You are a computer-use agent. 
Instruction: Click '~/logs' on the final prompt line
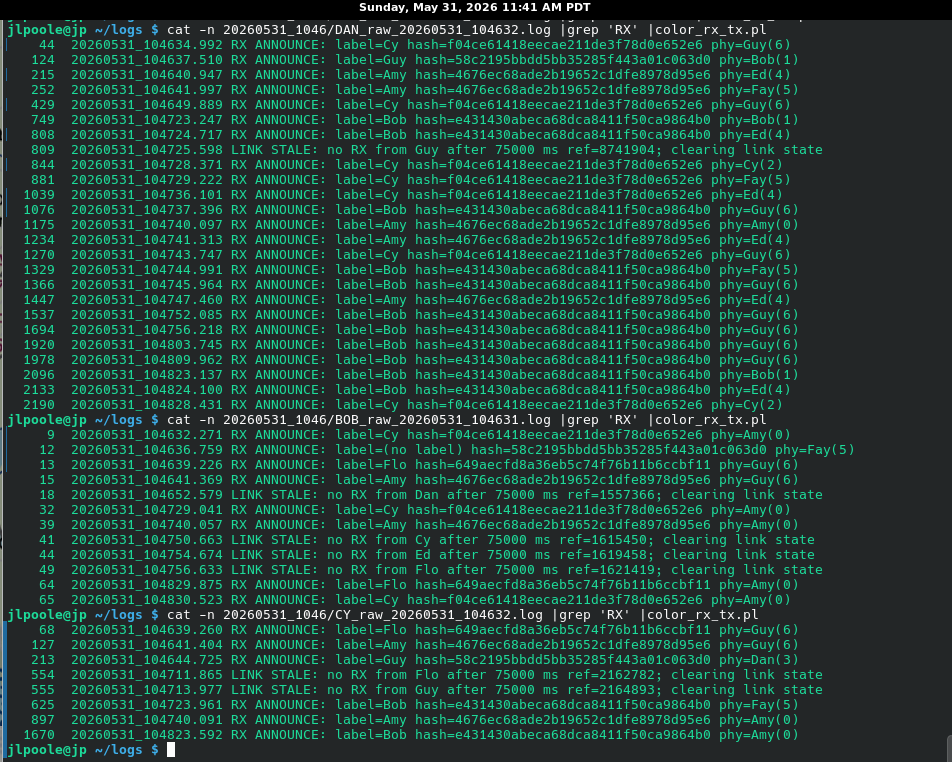(118, 750)
